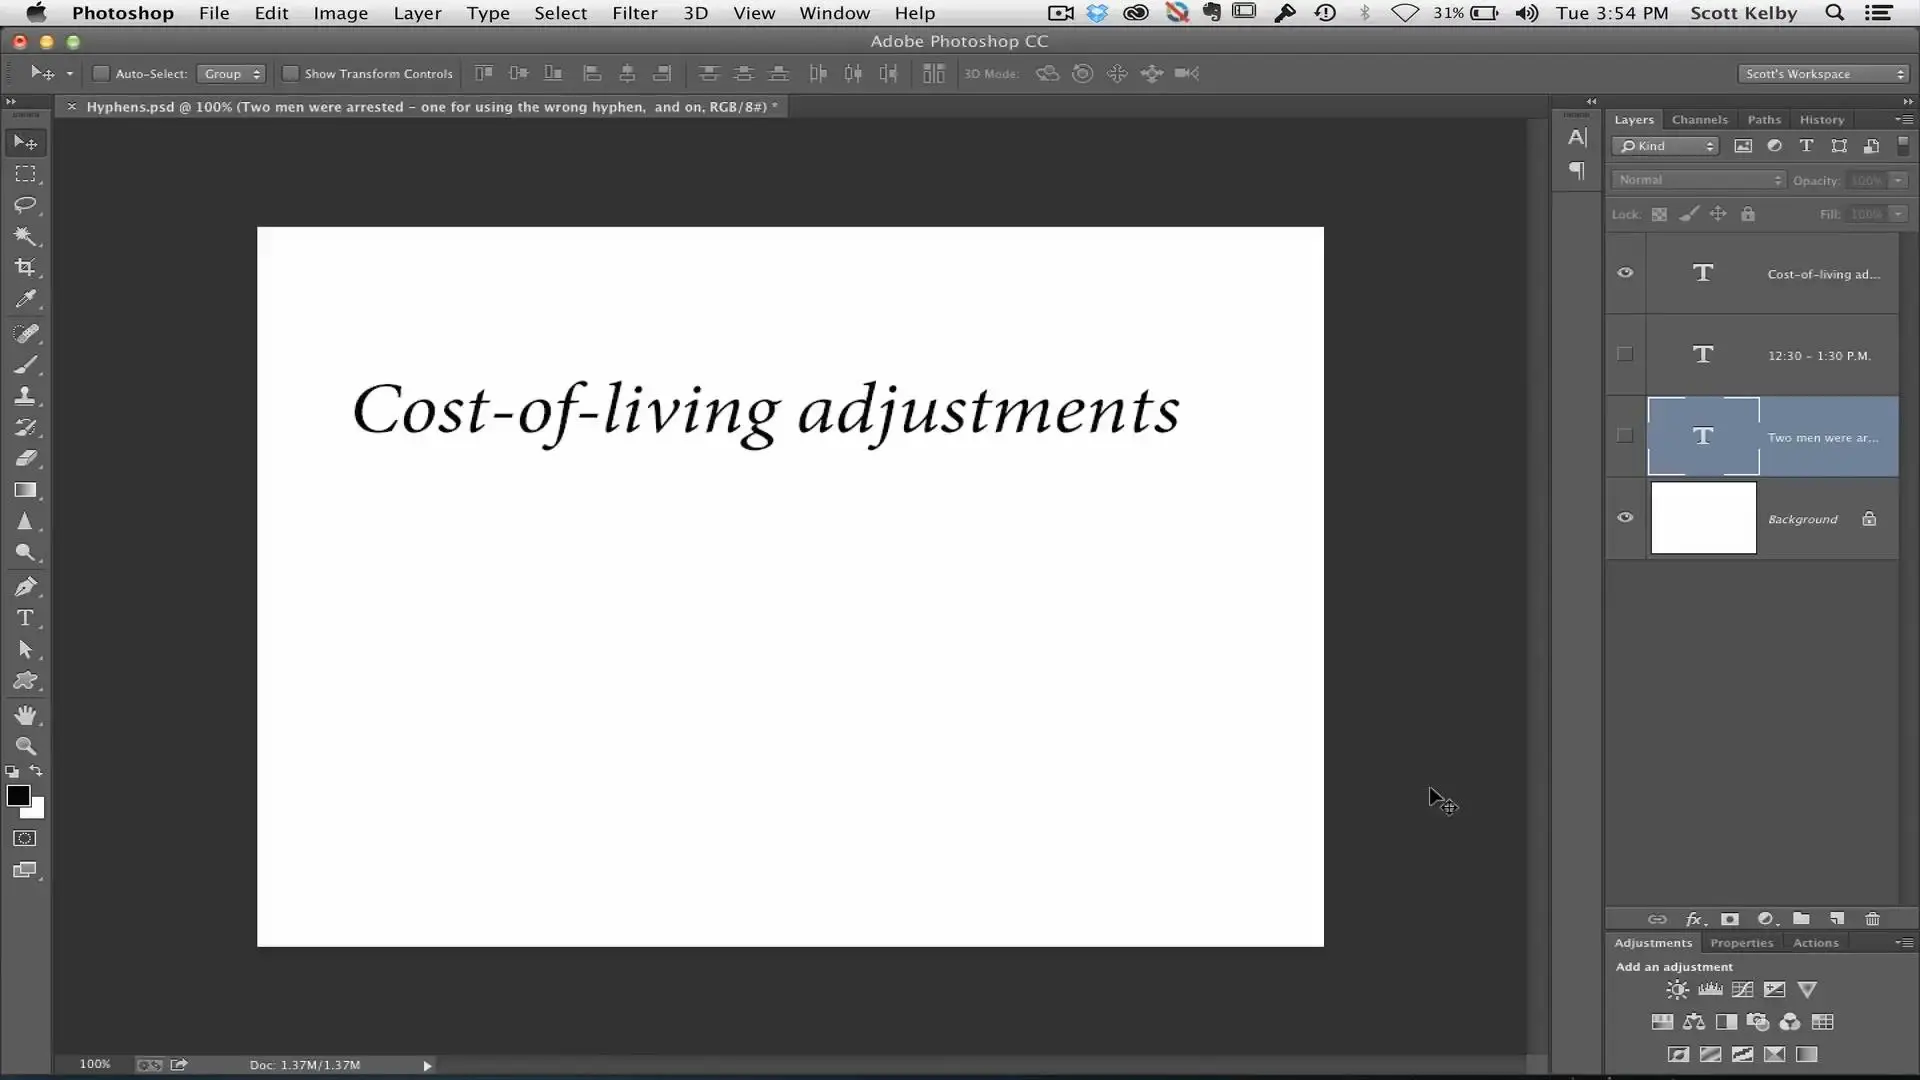Open the Layers panel flyout menu
This screenshot has width=1920, height=1080.
(x=1904, y=119)
